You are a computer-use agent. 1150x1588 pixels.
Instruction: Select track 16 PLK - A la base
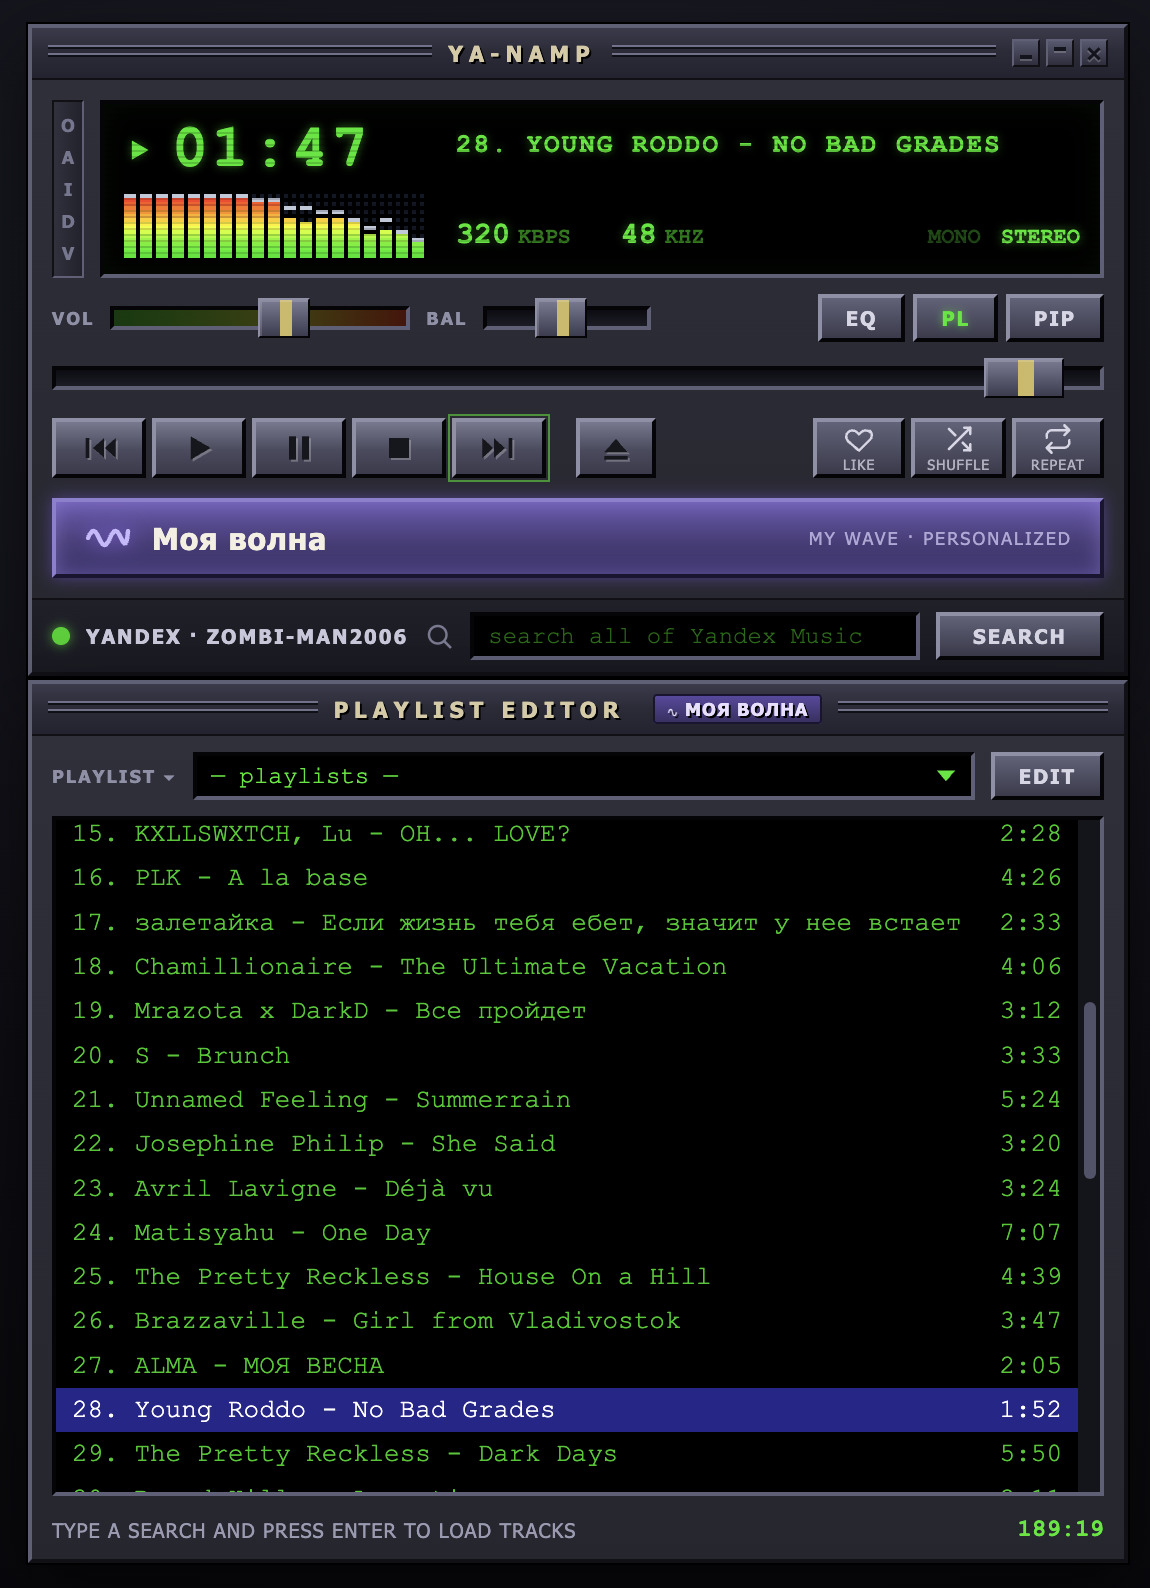point(566,878)
